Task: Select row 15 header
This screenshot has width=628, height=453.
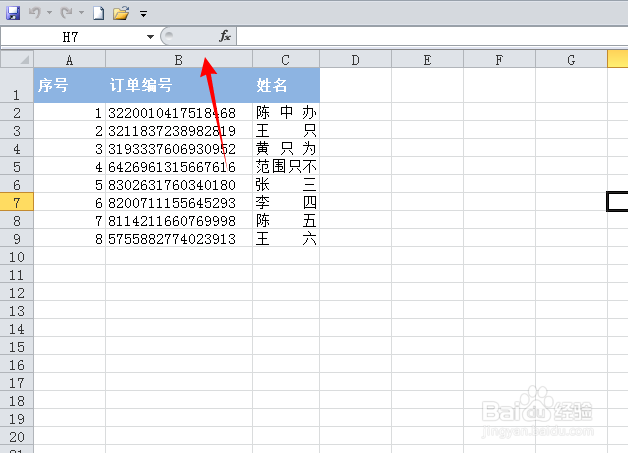Action: tap(17, 347)
